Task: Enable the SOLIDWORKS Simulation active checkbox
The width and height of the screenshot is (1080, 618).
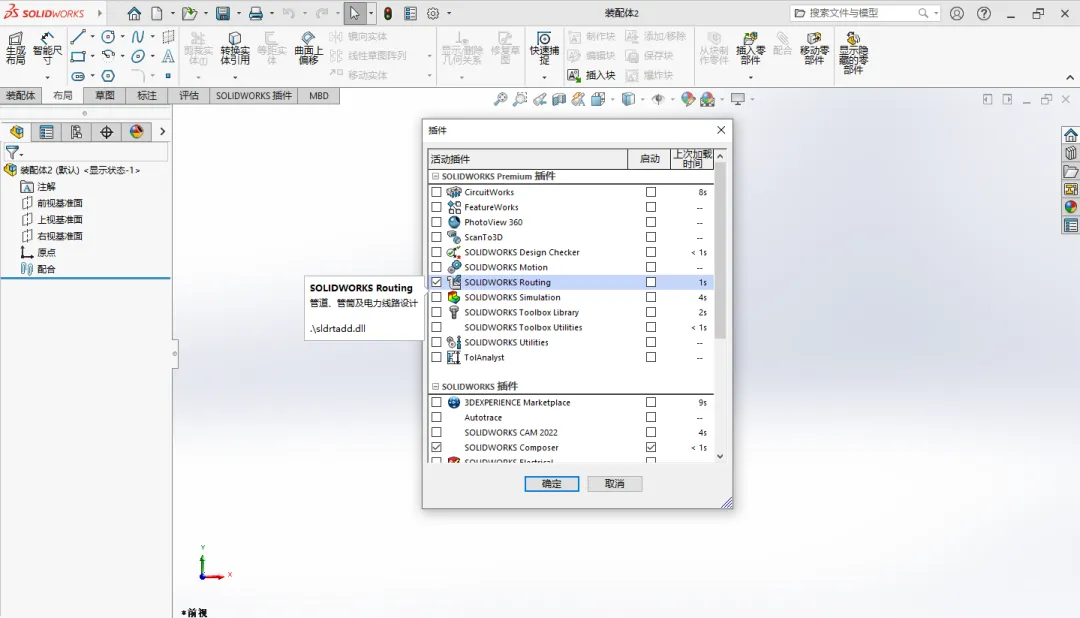Action: (x=436, y=297)
